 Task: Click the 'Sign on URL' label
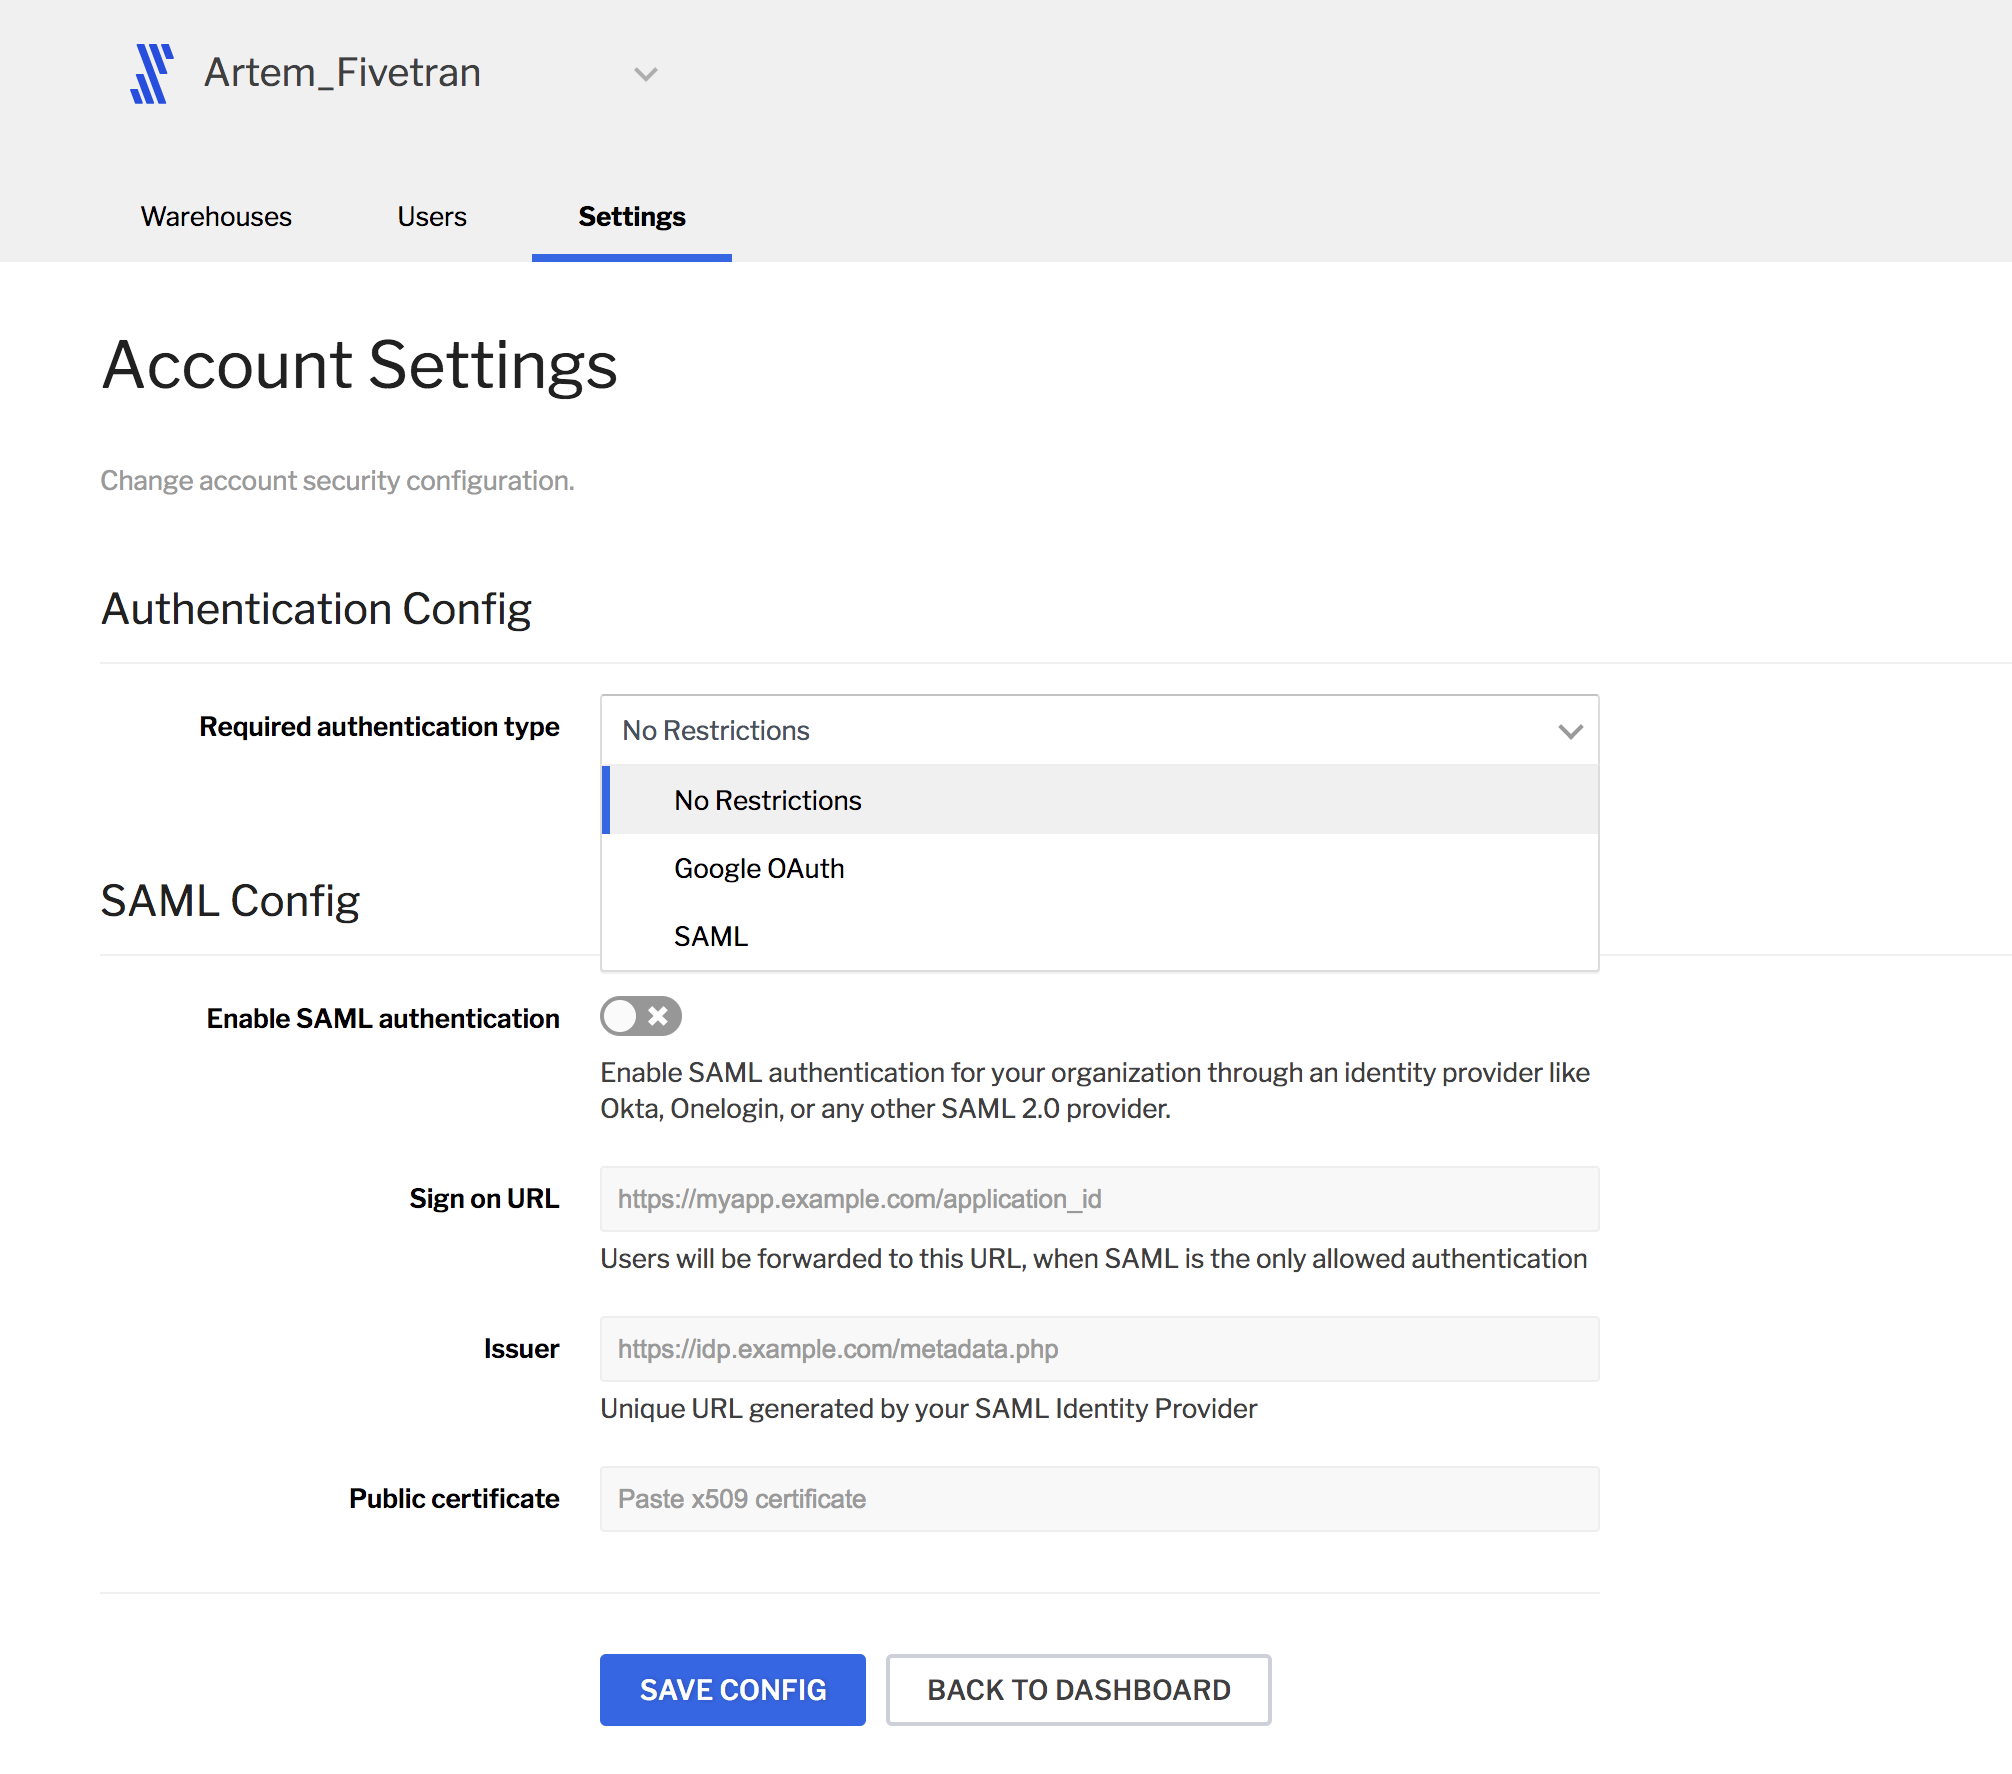[x=484, y=1199]
